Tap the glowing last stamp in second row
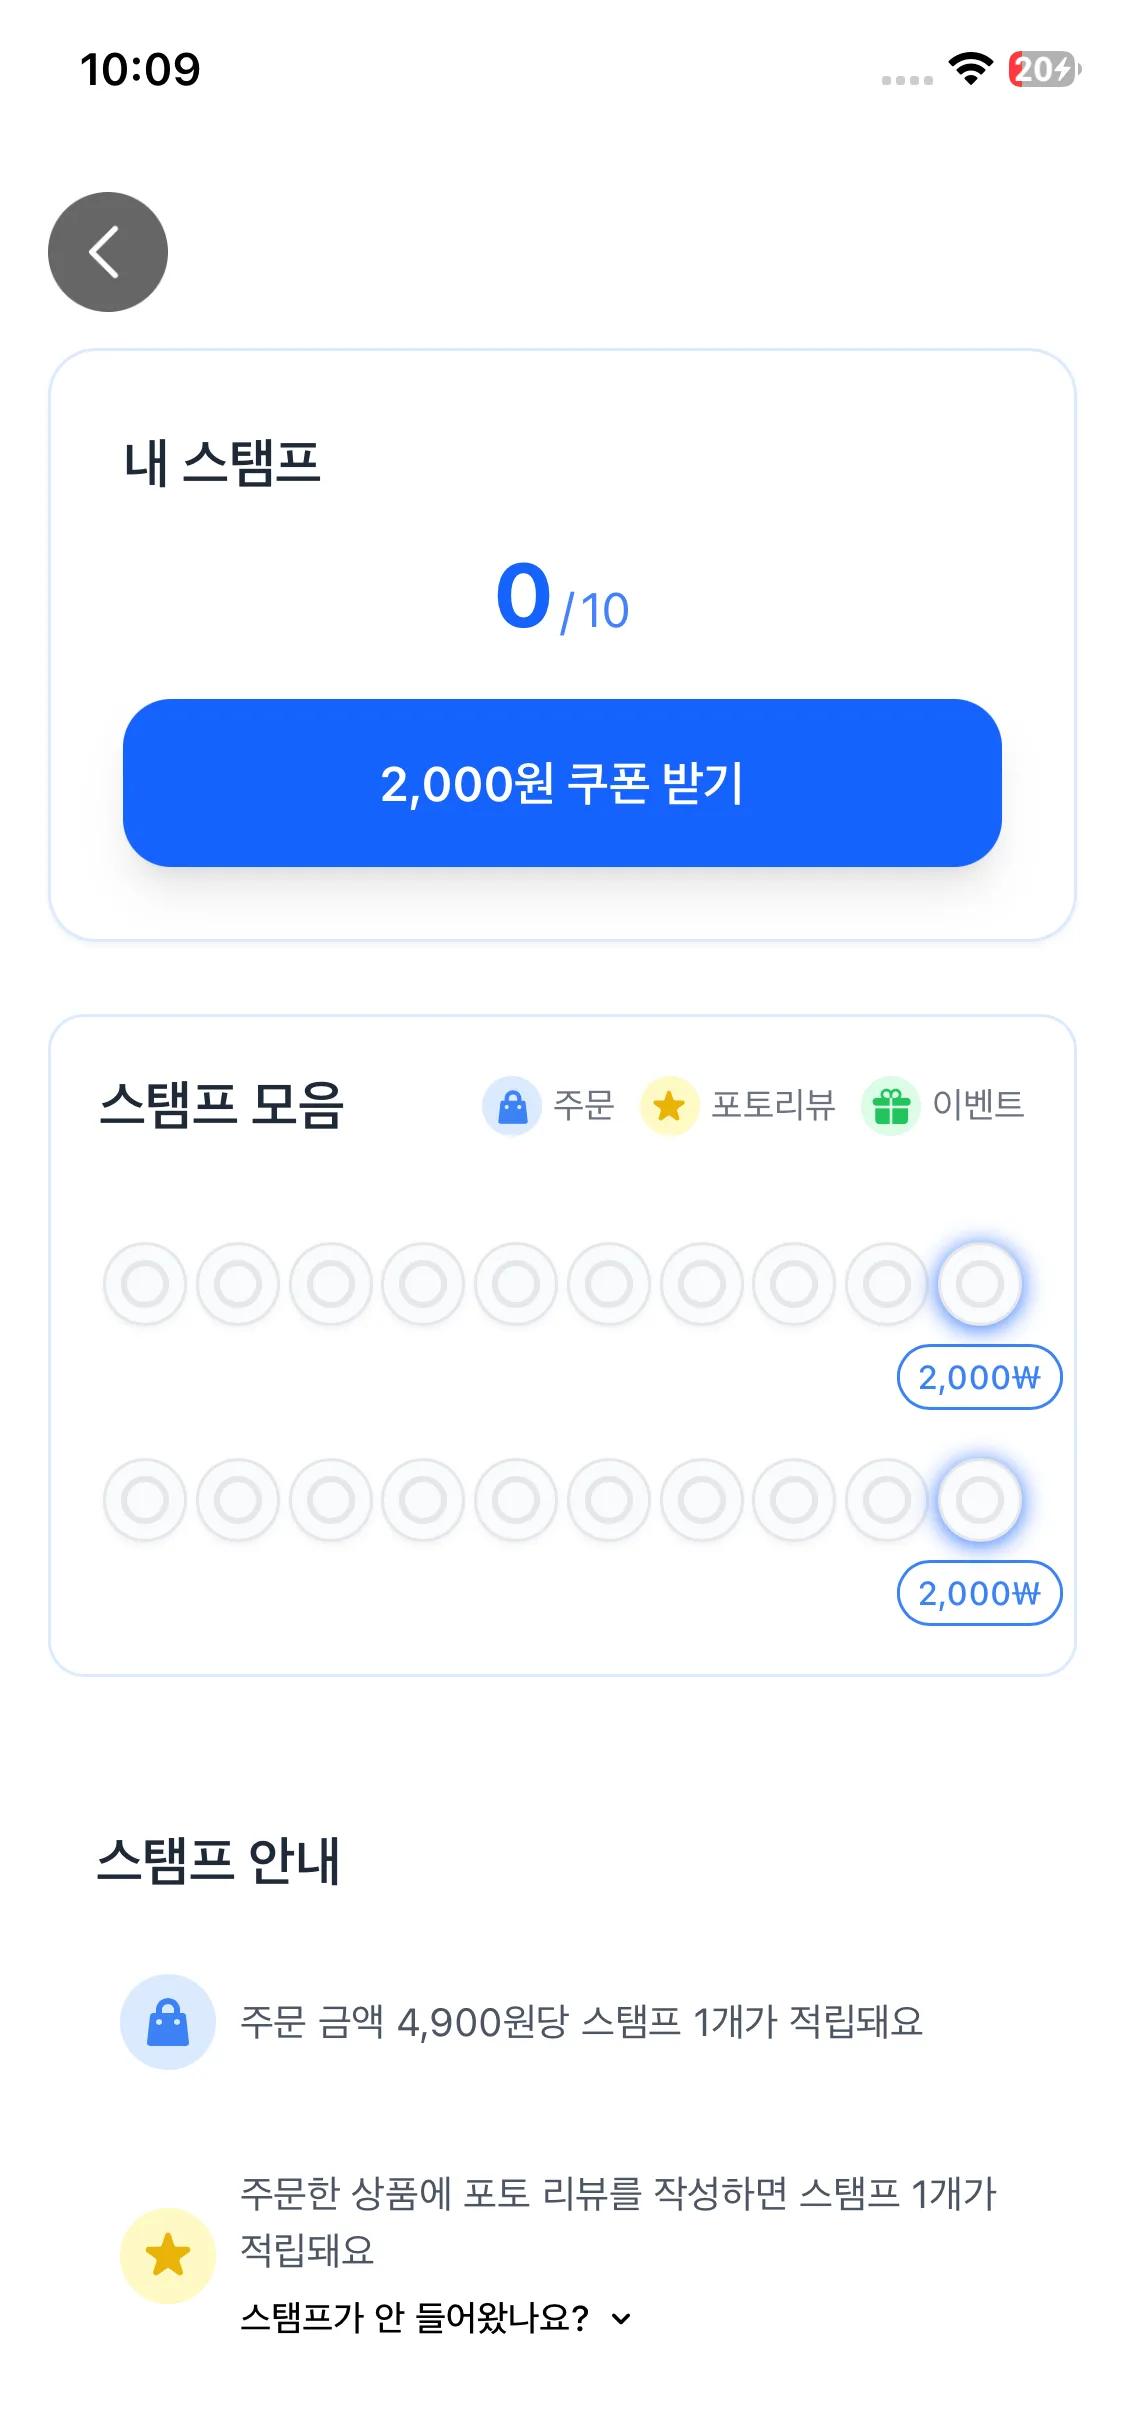This screenshot has width=1125, height=2436. [979, 1500]
